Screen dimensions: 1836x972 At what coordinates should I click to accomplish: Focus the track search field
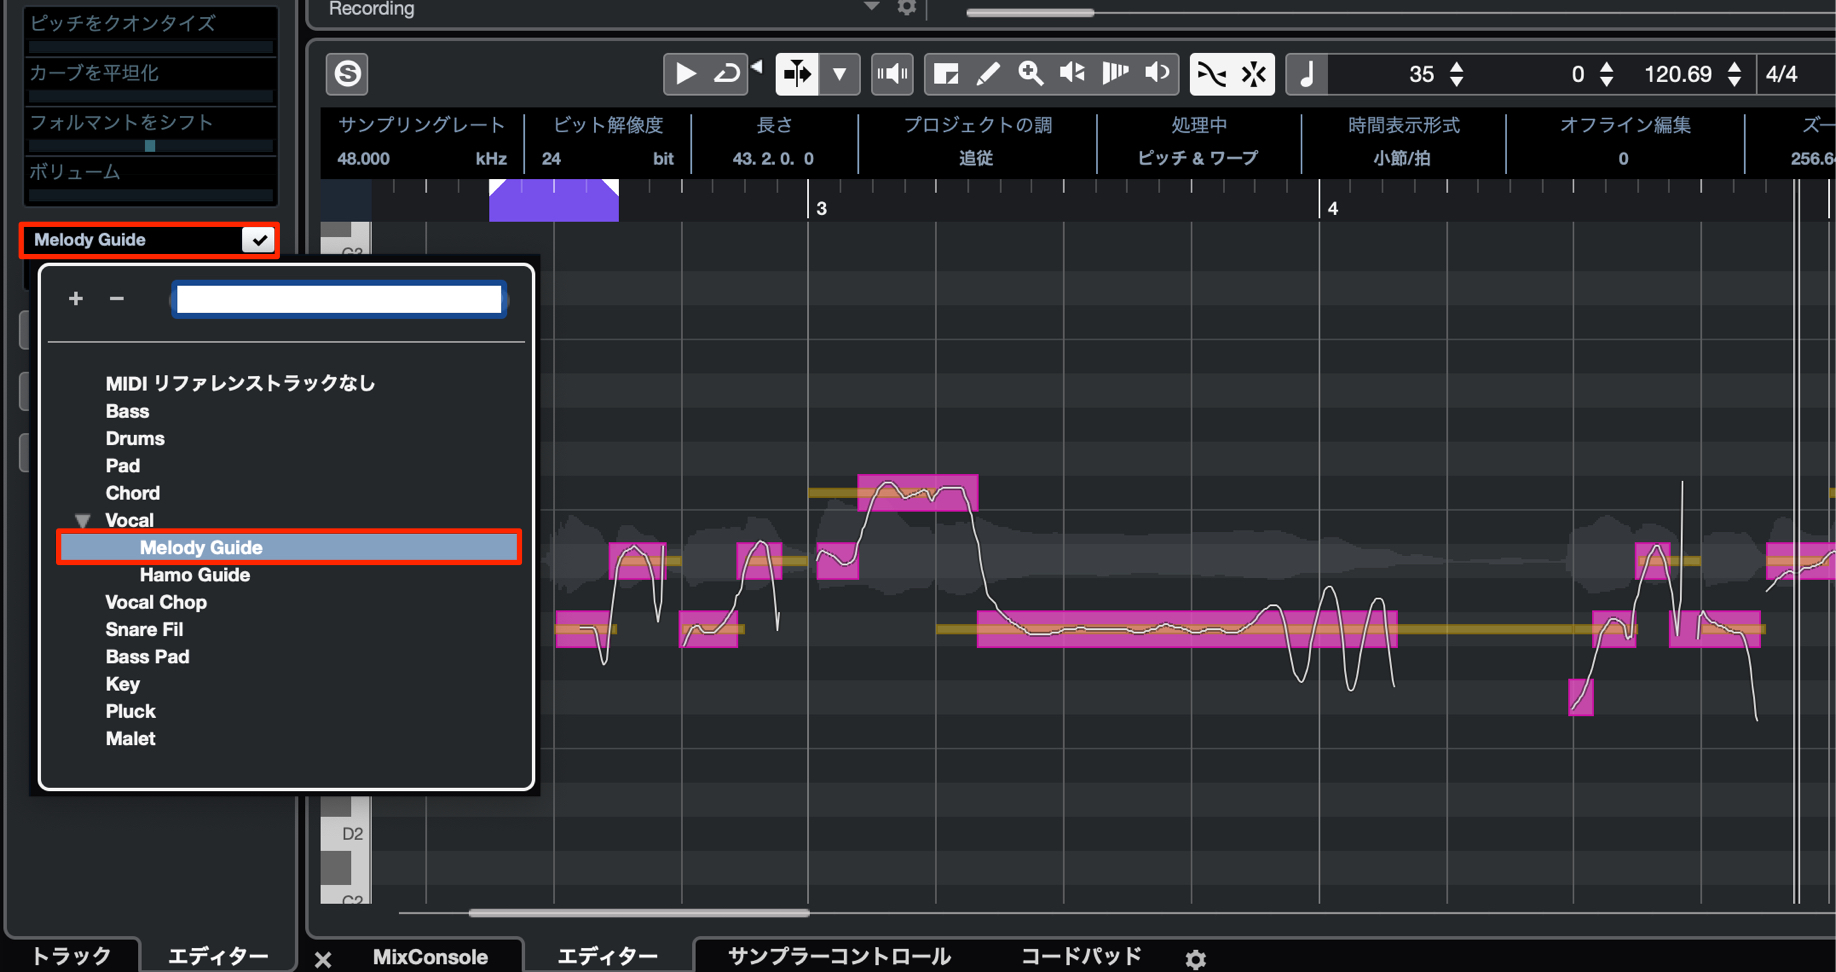(339, 299)
